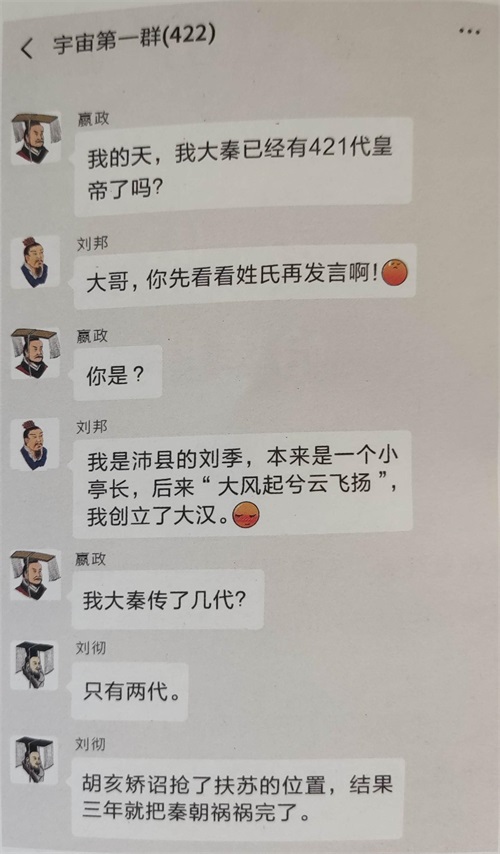Select the 你是？ message bubble
Image resolution: width=500 pixels, height=854 pixels.
pos(118,374)
